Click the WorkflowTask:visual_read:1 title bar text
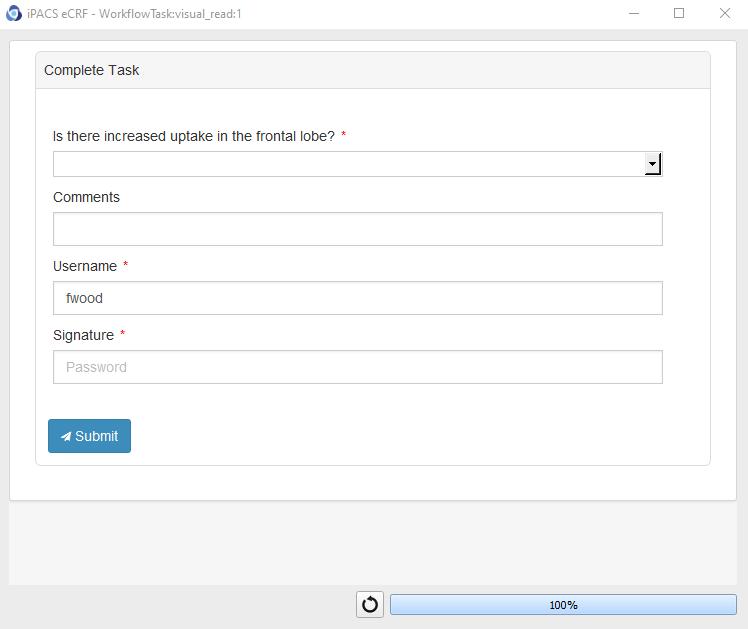 (170, 14)
